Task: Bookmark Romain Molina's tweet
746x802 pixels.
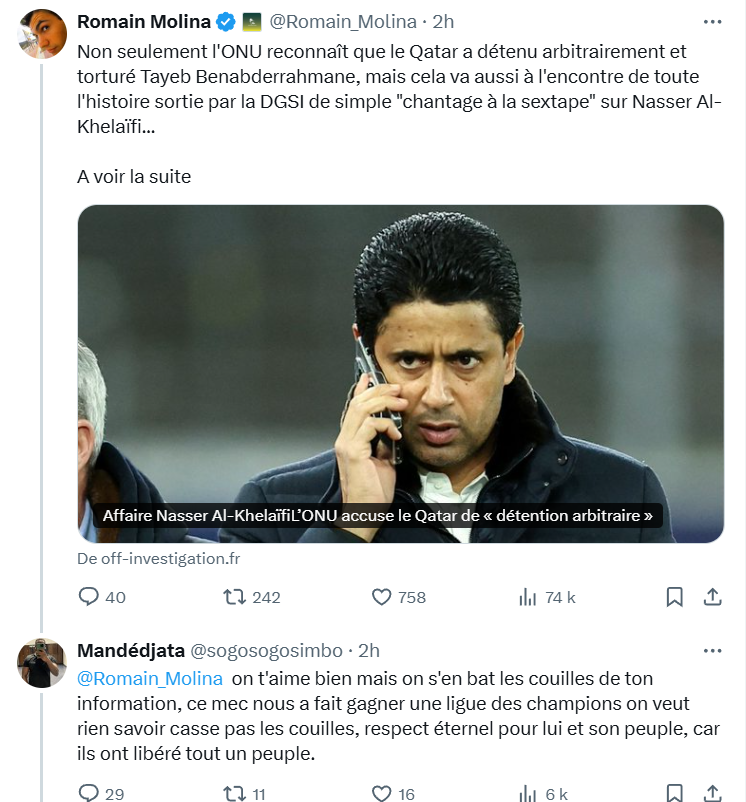Action: pyautogui.click(x=675, y=597)
